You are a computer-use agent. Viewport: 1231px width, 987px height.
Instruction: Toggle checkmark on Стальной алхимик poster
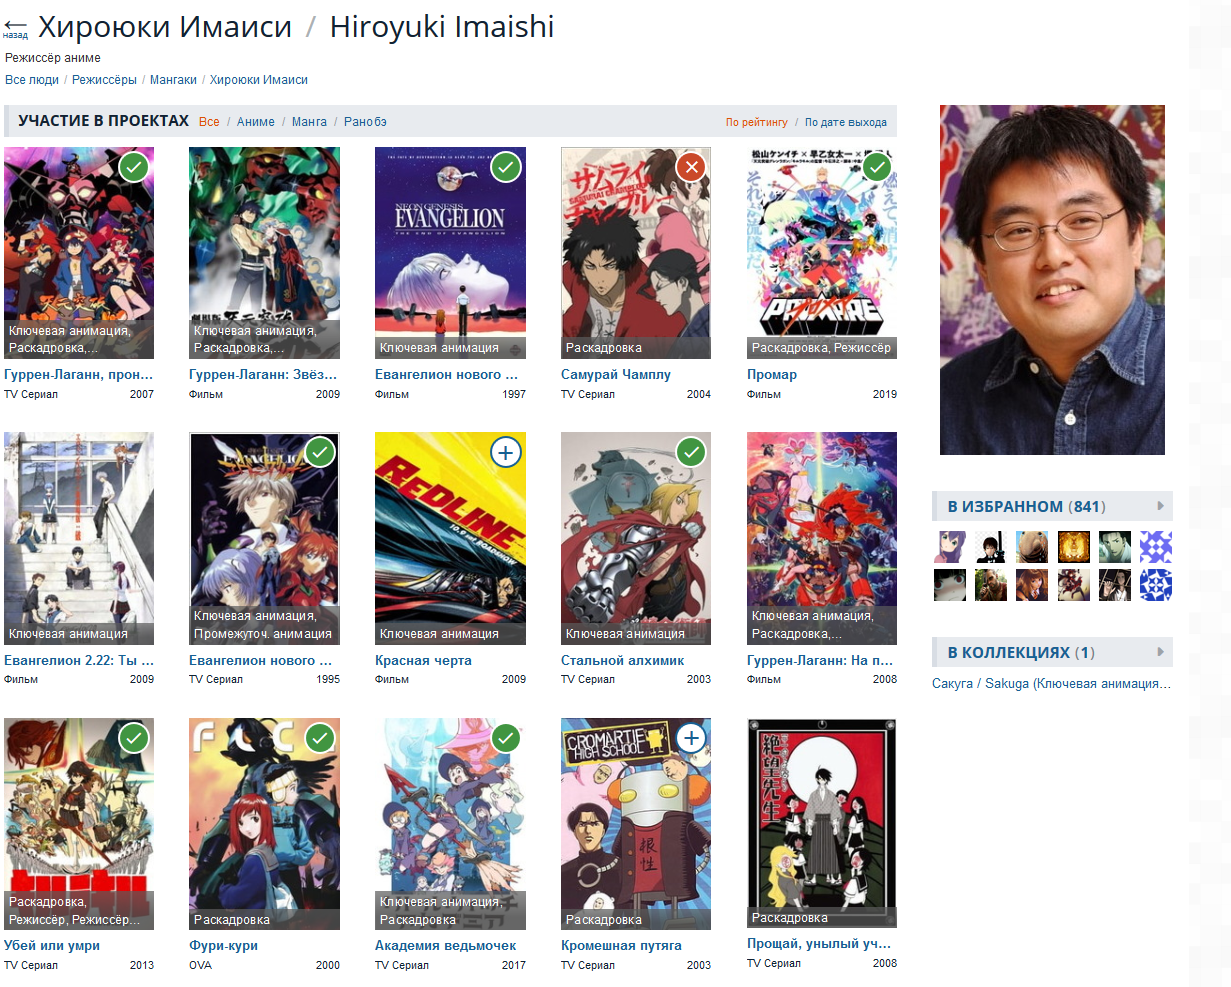(691, 452)
